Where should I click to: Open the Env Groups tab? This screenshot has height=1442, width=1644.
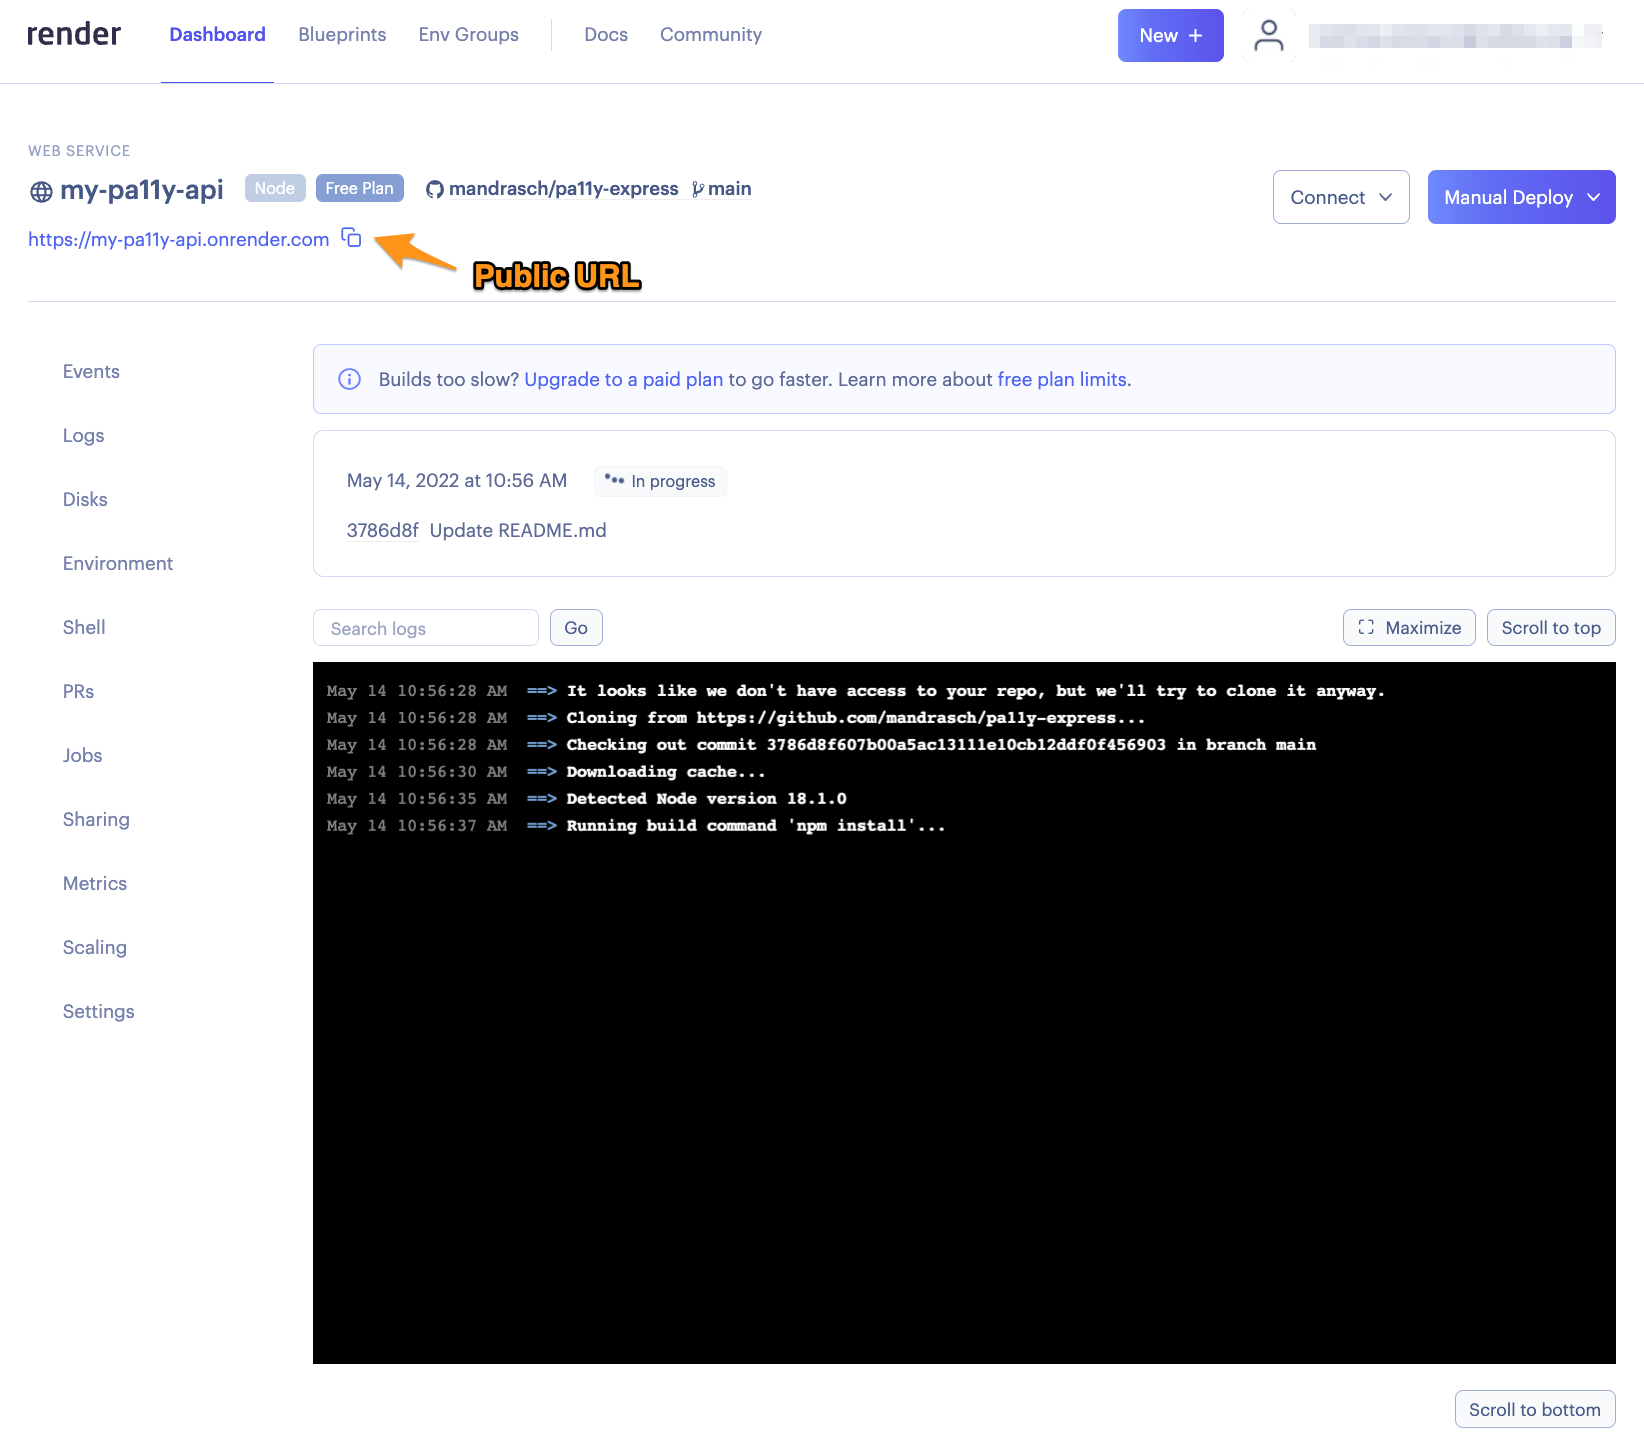(x=468, y=35)
